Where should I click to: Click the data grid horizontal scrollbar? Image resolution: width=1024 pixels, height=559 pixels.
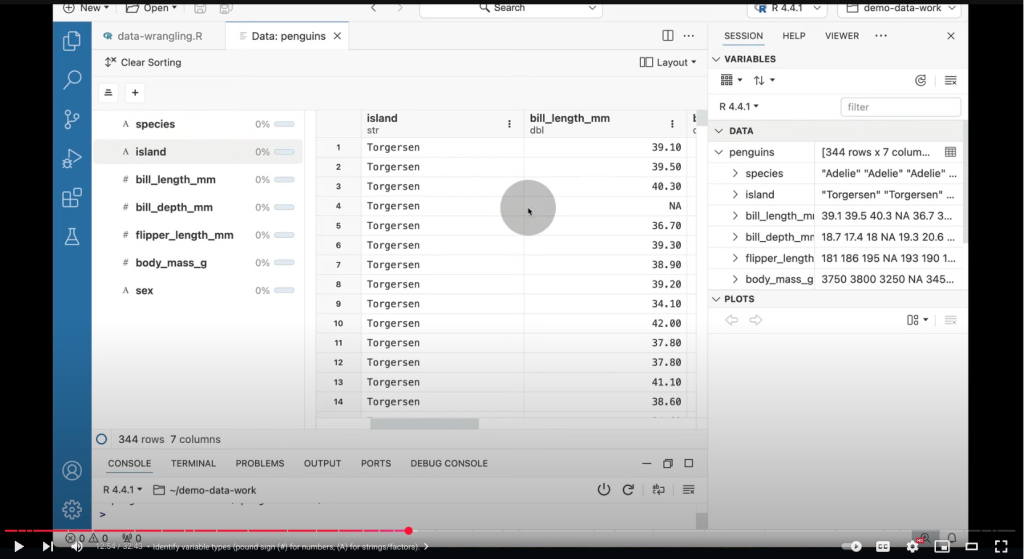pyautogui.click(x=424, y=424)
